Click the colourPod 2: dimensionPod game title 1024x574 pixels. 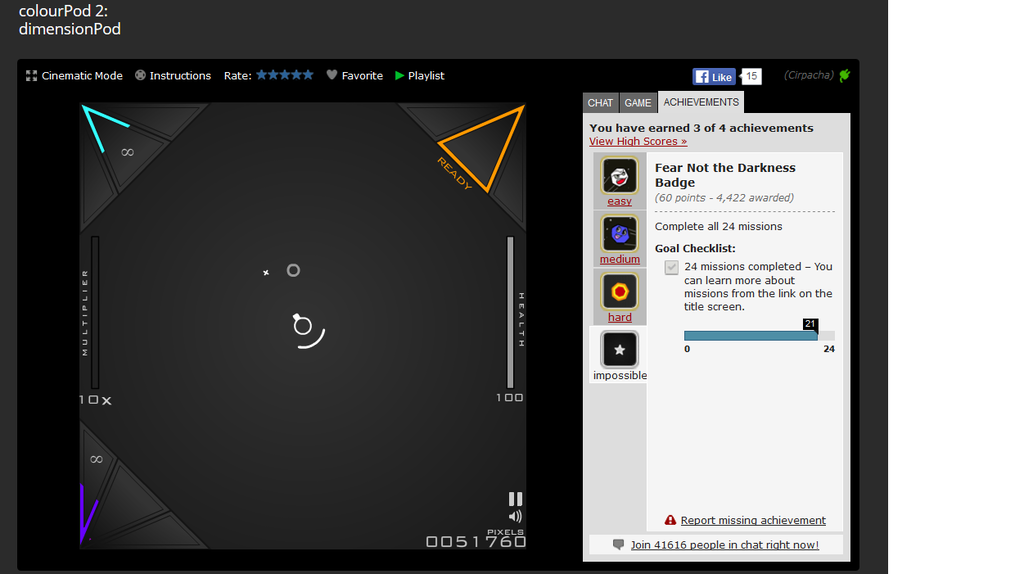(x=70, y=20)
